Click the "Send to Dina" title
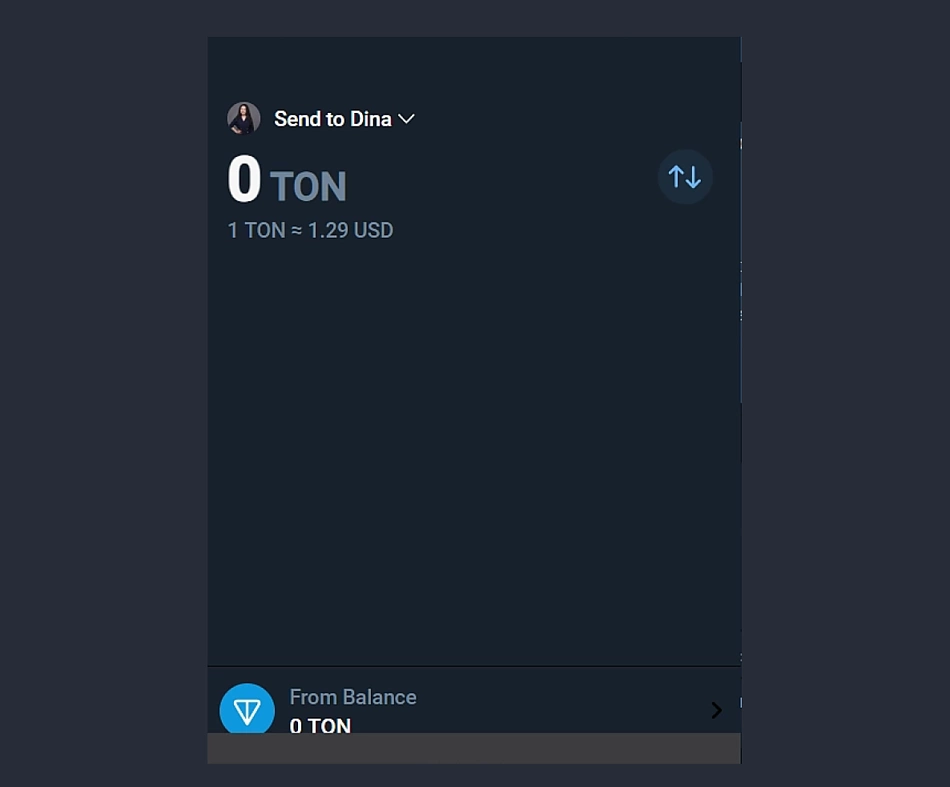950x787 pixels. tap(332, 119)
